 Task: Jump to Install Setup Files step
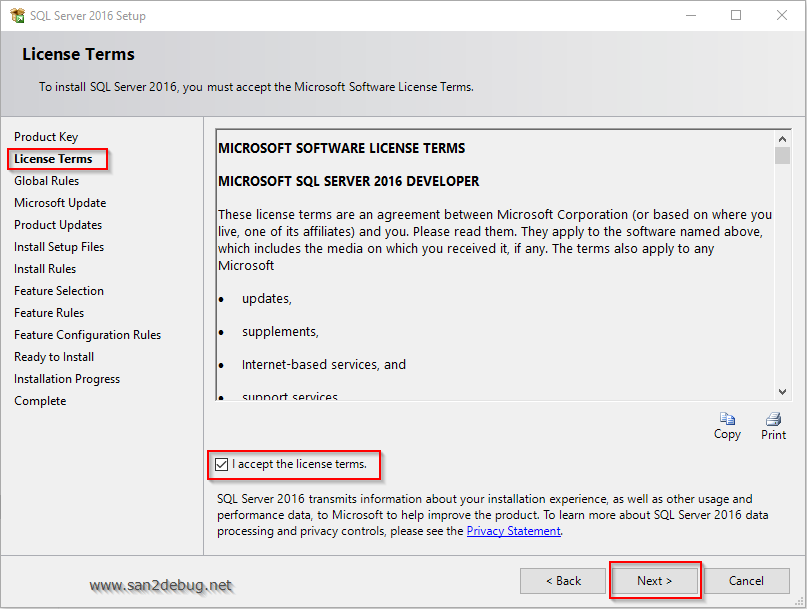pos(59,247)
